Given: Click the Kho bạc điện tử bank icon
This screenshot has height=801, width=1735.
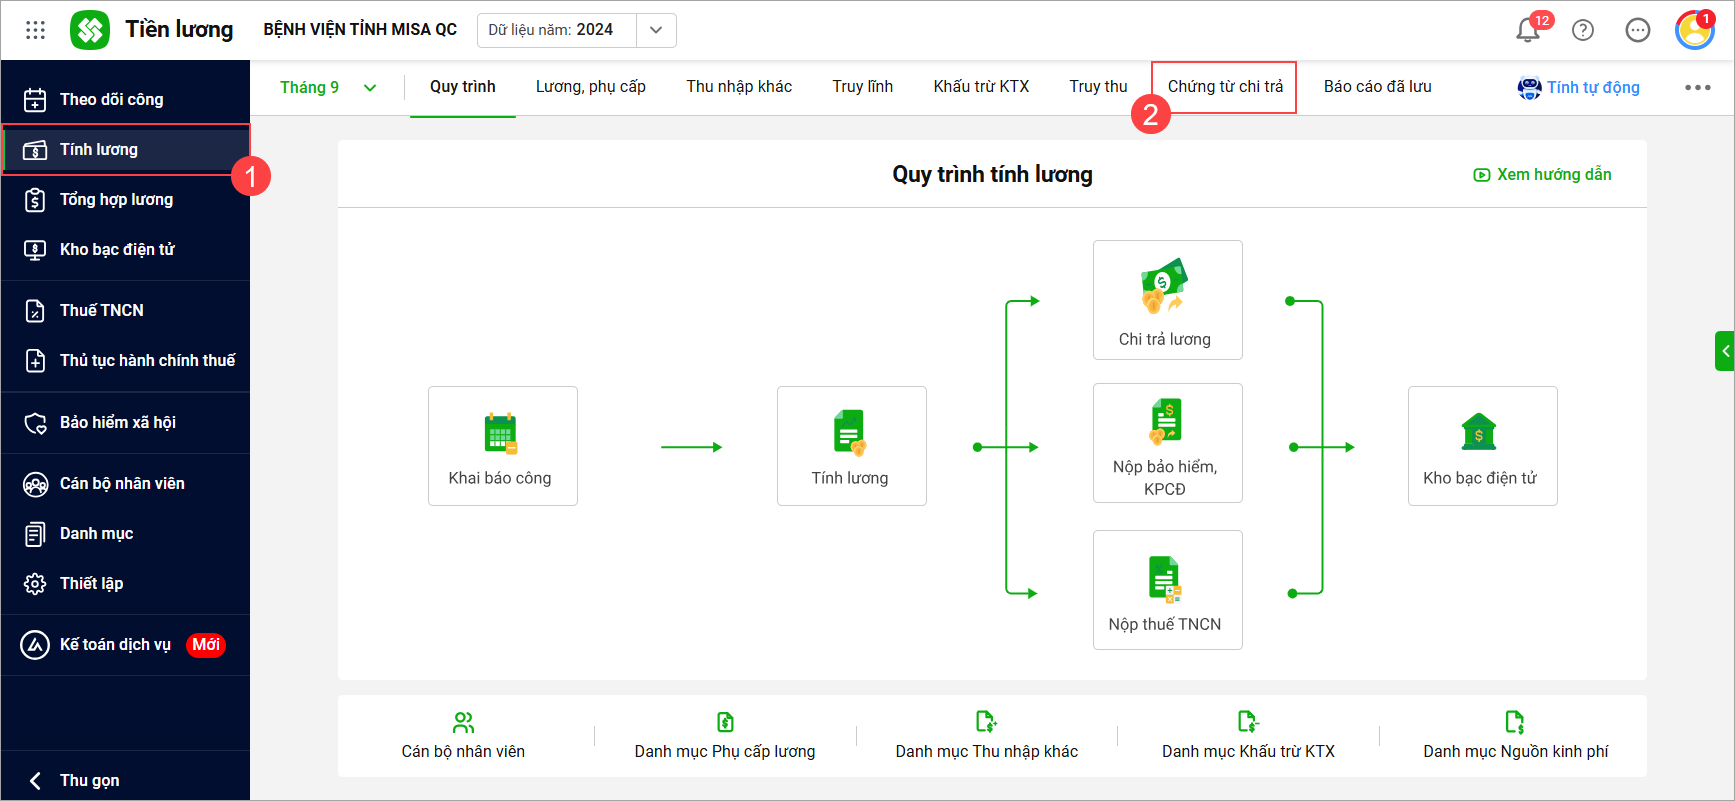Looking at the screenshot, I should 1478,433.
